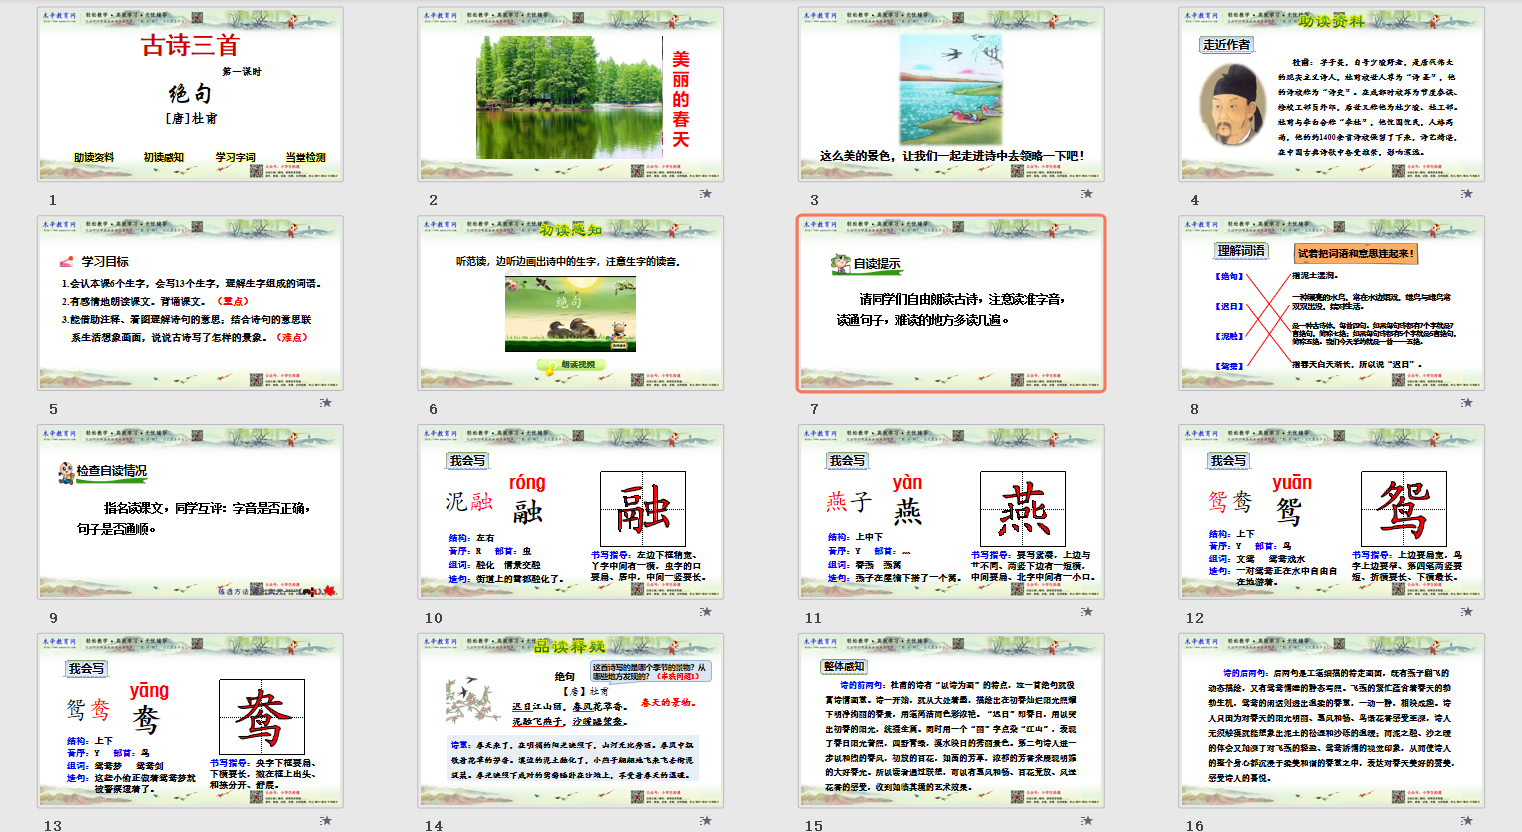Click slide number label 8
1522x832 pixels.
point(1195,409)
